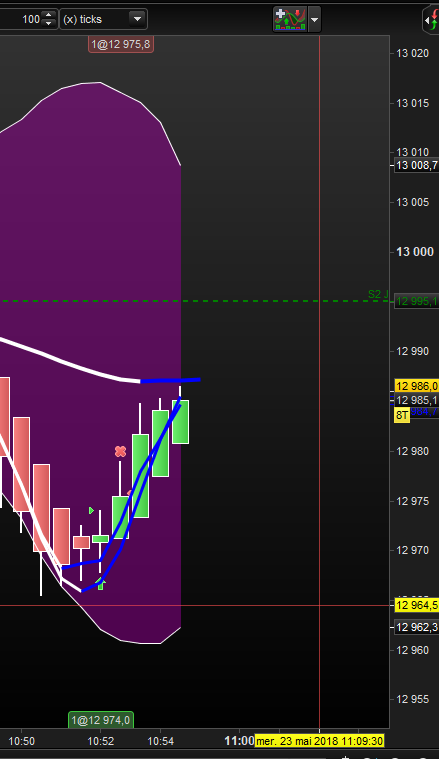Click the yellow 8T tag
The width and height of the screenshot is (439, 759).
pos(402,415)
